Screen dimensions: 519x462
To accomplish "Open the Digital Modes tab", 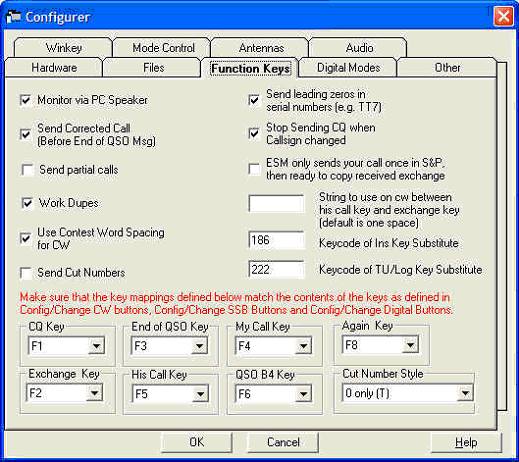I will (x=348, y=68).
